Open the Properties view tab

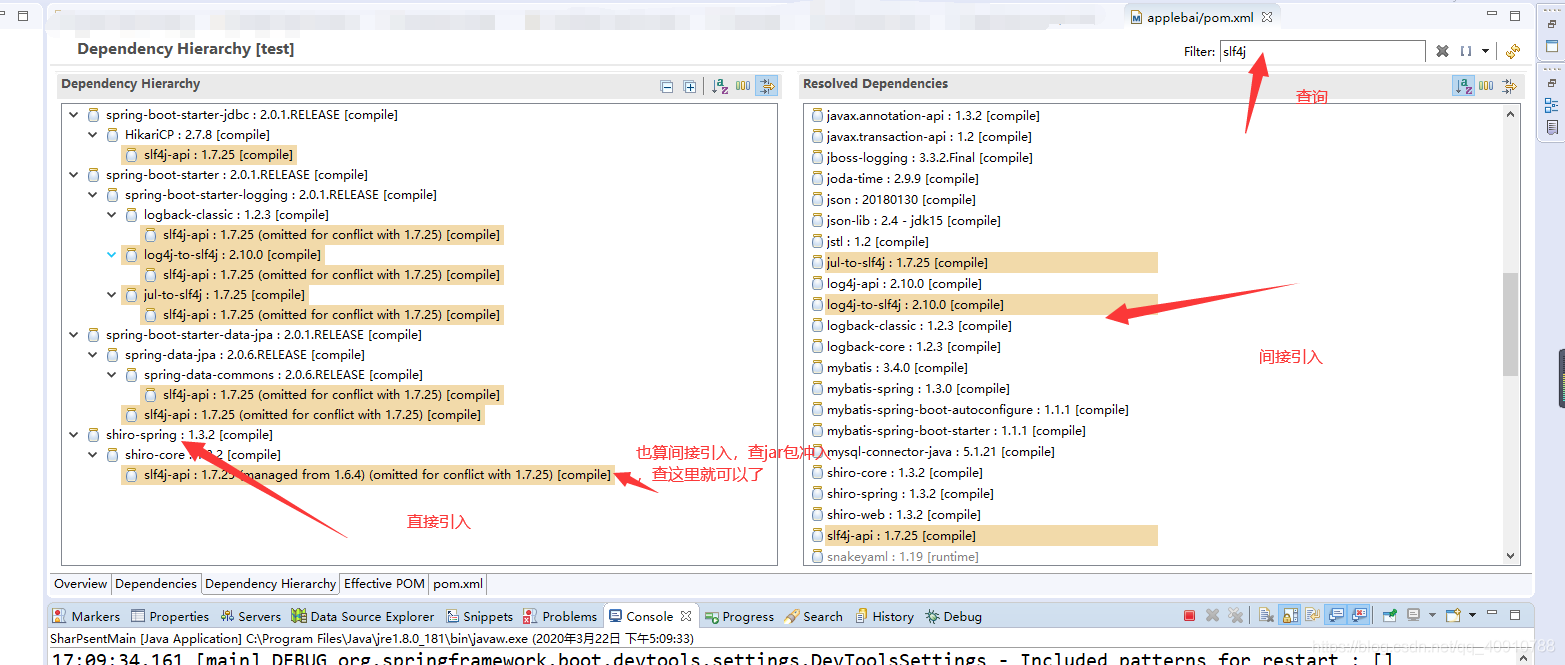(170, 616)
